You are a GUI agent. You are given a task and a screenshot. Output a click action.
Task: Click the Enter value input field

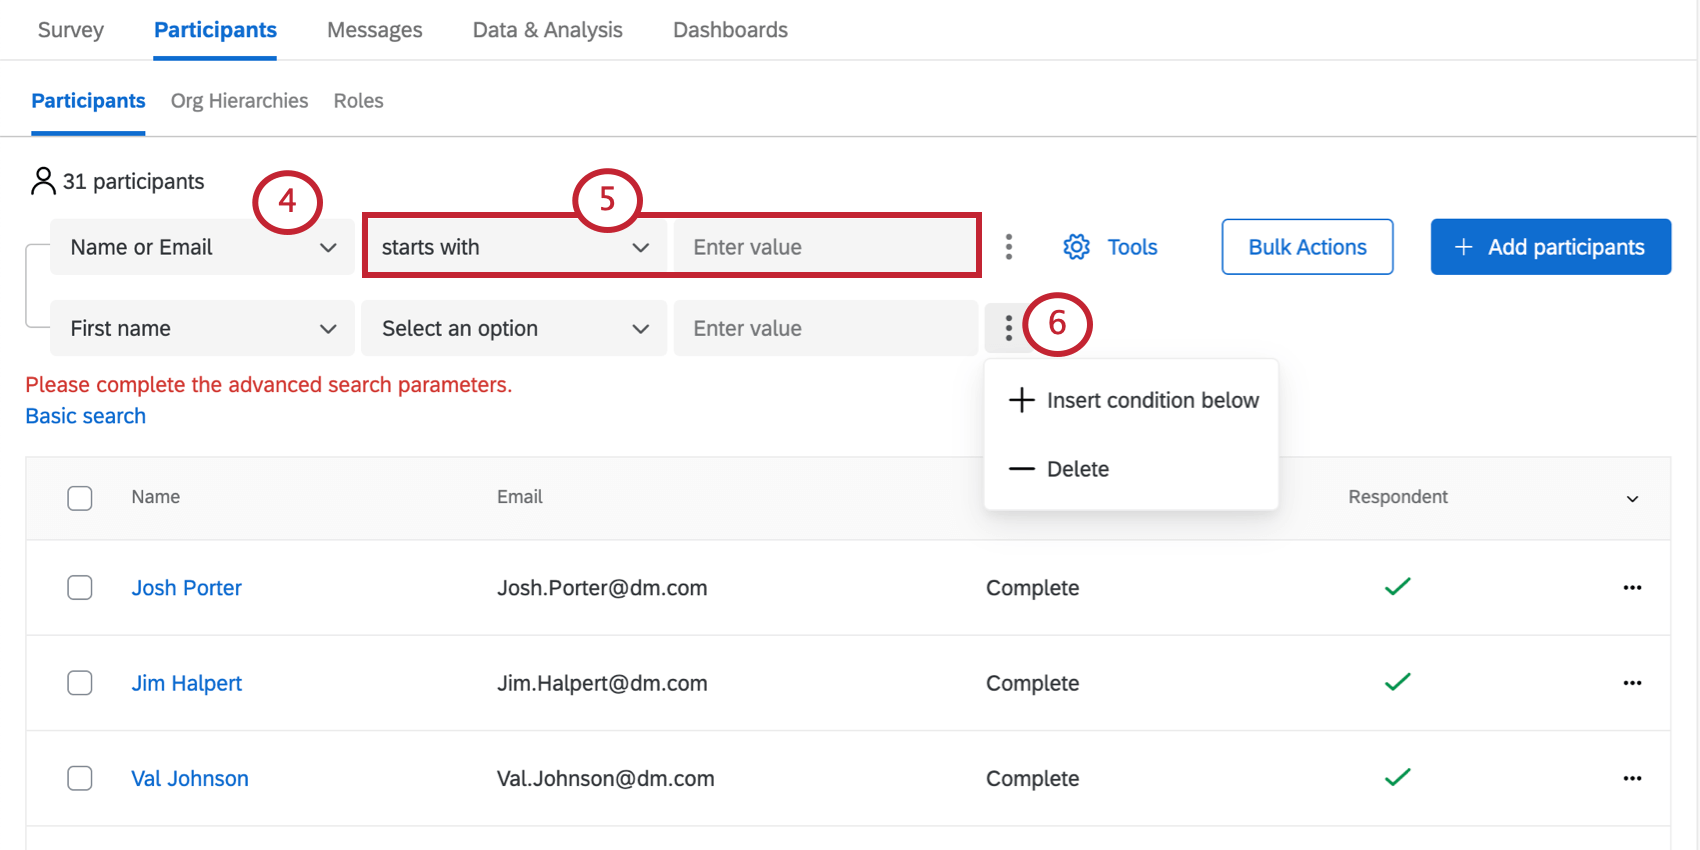pos(825,247)
